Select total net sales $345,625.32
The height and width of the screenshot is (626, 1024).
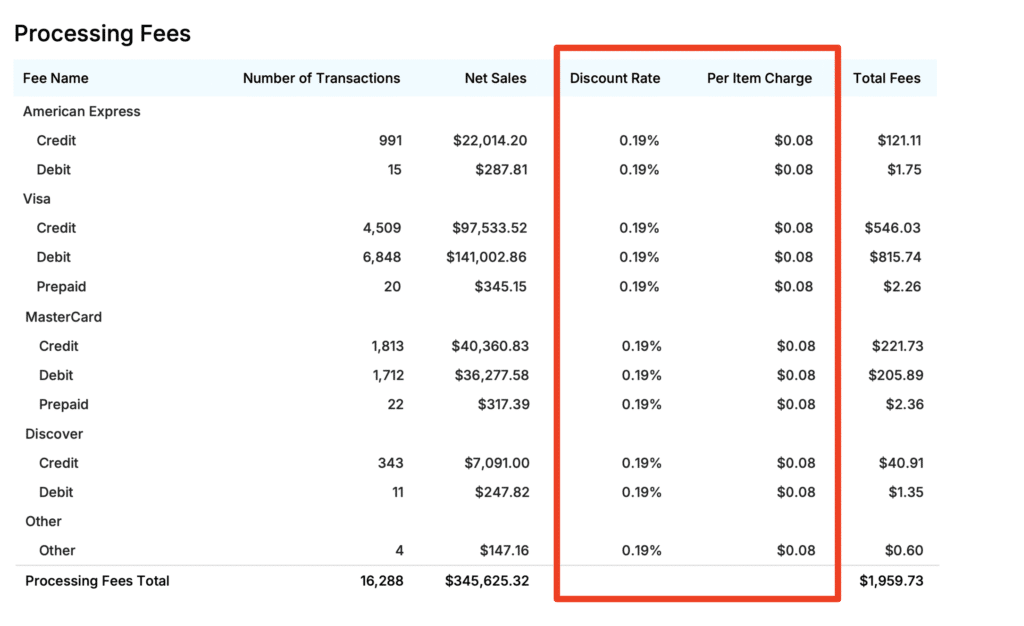tap(486, 581)
